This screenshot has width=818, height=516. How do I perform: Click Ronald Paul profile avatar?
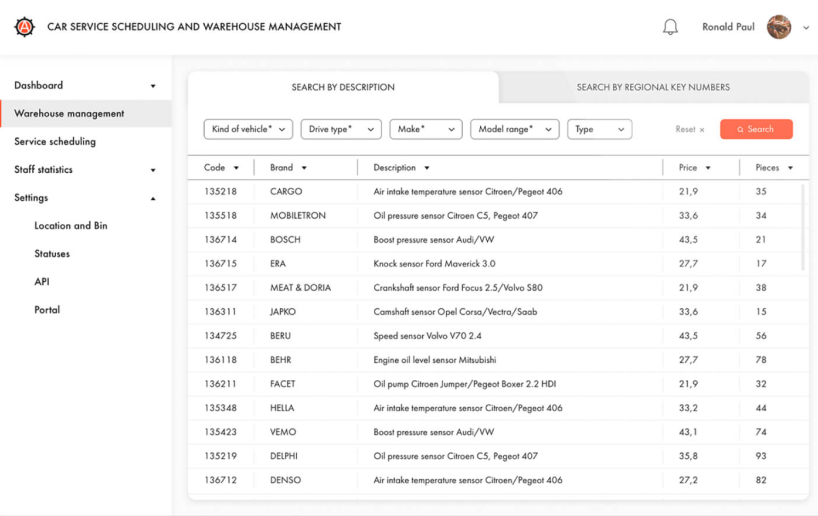(779, 27)
